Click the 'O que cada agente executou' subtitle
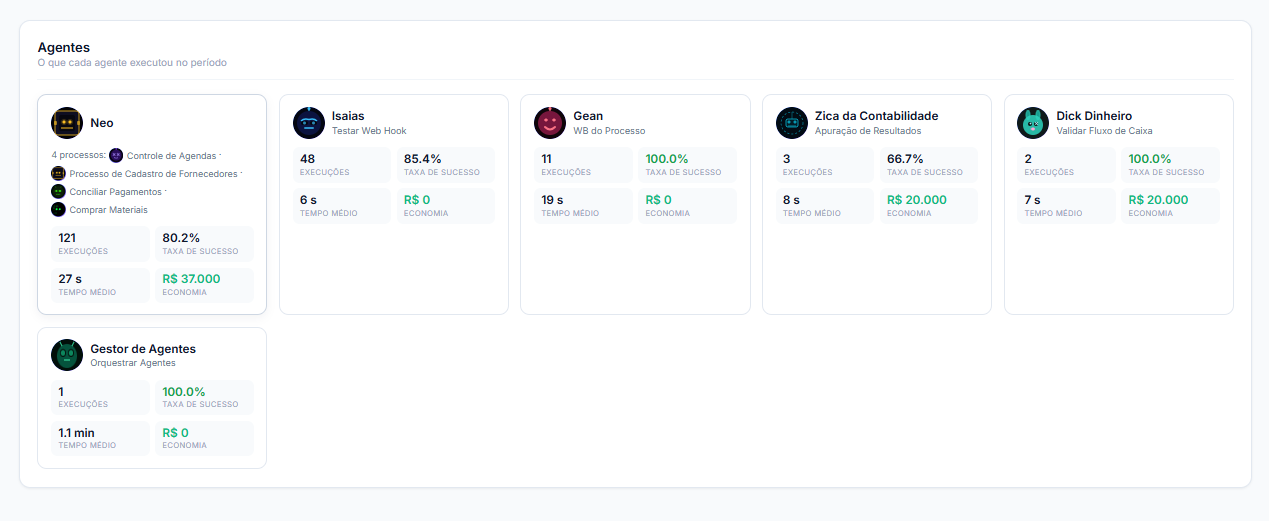Screen dimensions: 1269x521 pyautogui.click(x=132, y=63)
